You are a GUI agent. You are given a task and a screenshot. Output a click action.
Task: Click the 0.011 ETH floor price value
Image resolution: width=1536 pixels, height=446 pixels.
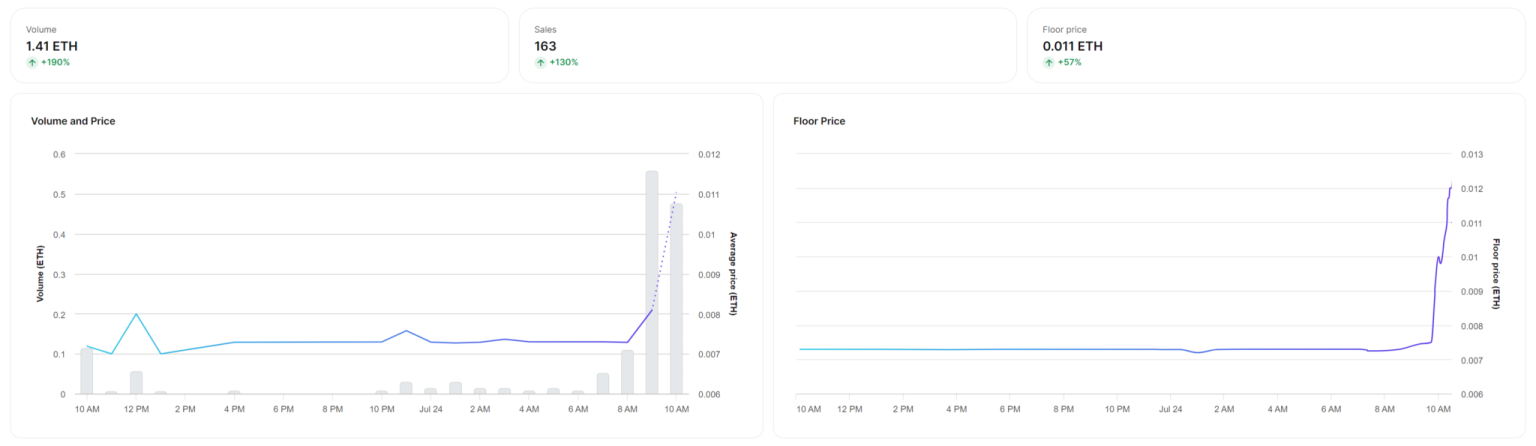click(x=1072, y=46)
